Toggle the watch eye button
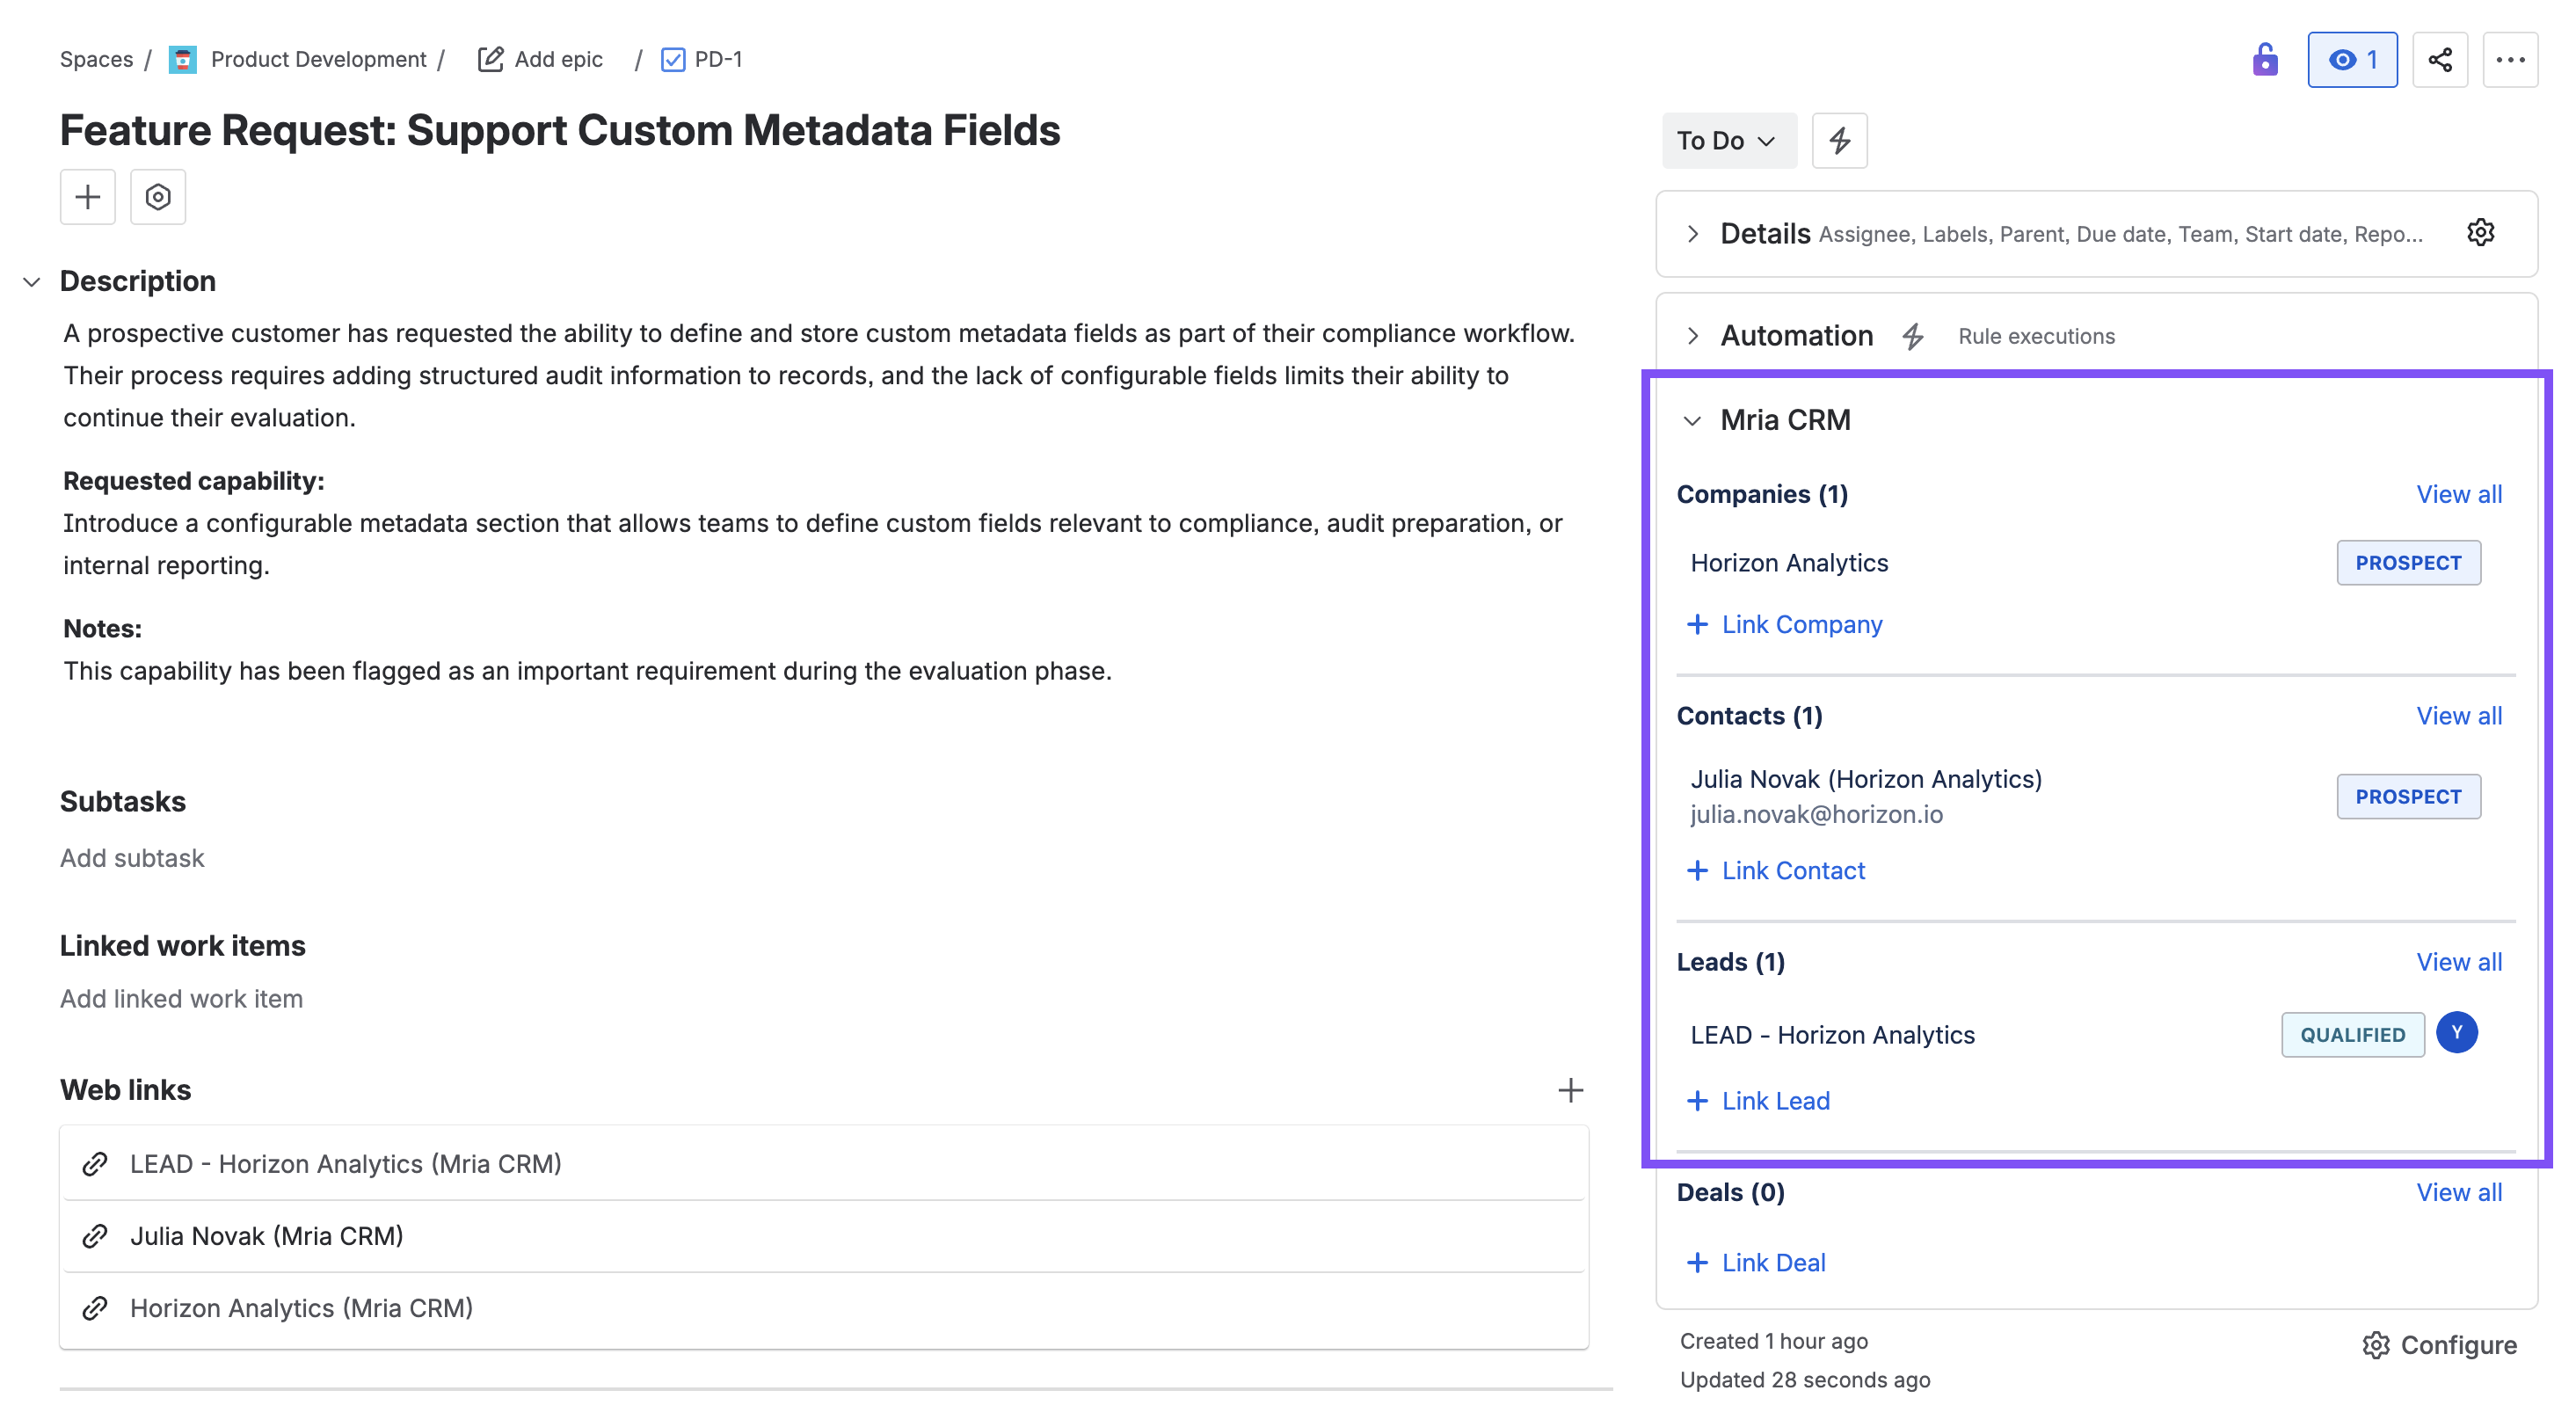 click(x=2351, y=60)
